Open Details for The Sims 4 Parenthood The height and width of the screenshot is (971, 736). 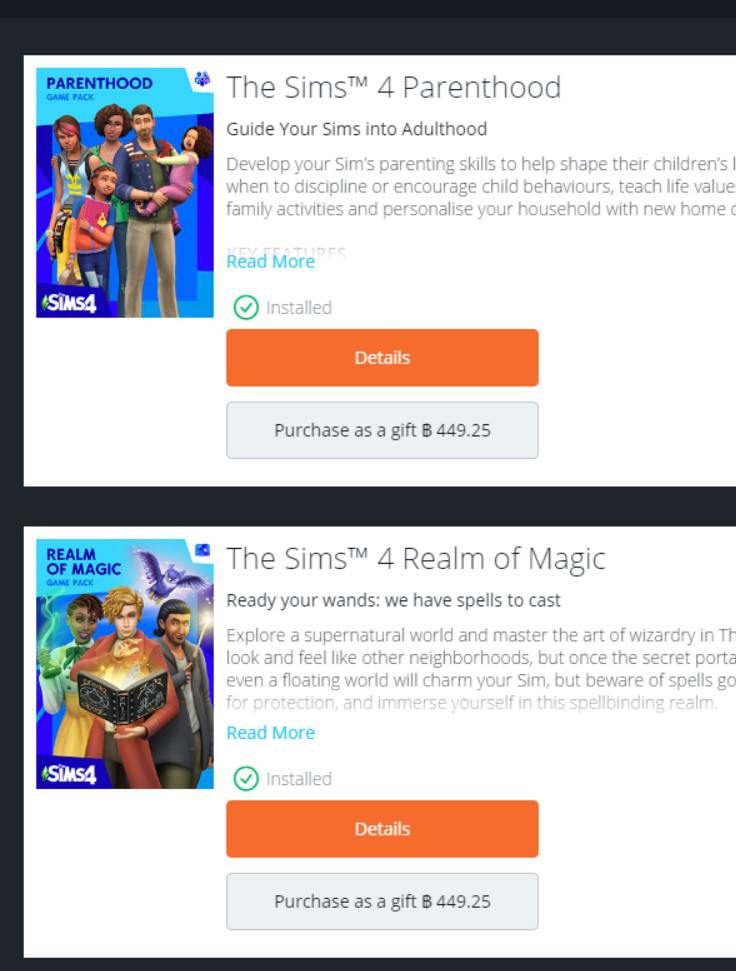click(383, 358)
